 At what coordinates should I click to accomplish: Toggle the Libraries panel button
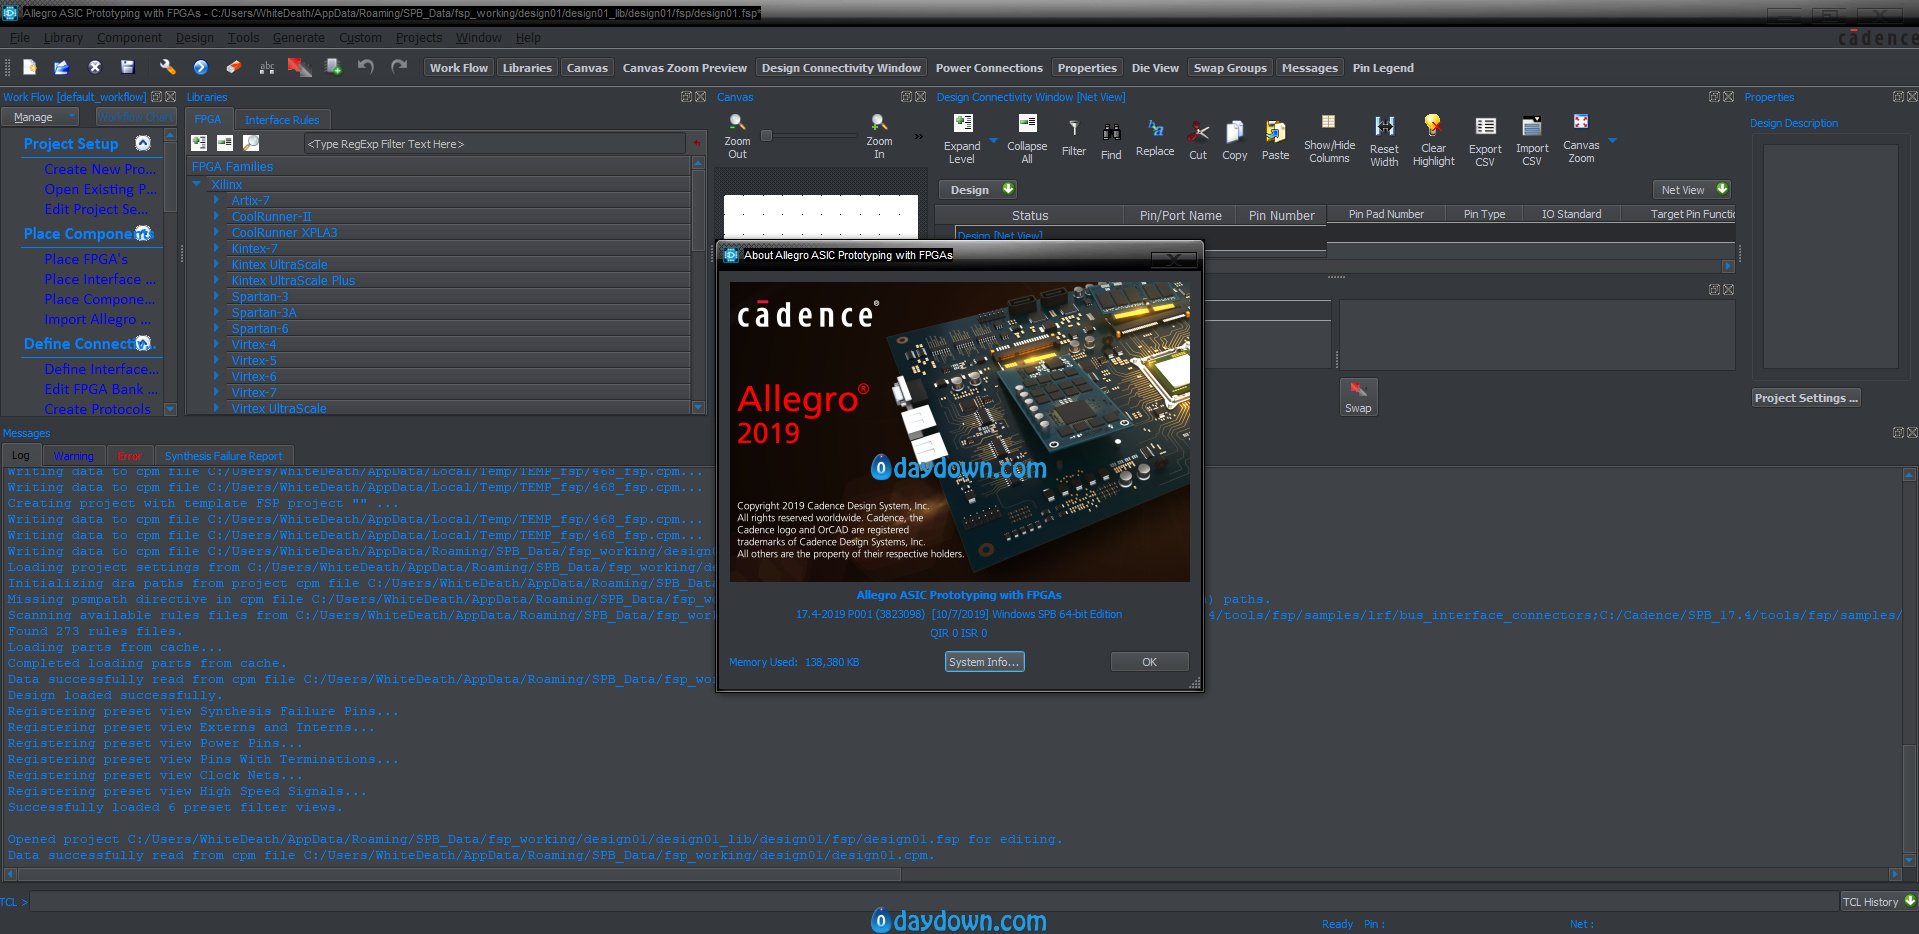tap(527, 68)
